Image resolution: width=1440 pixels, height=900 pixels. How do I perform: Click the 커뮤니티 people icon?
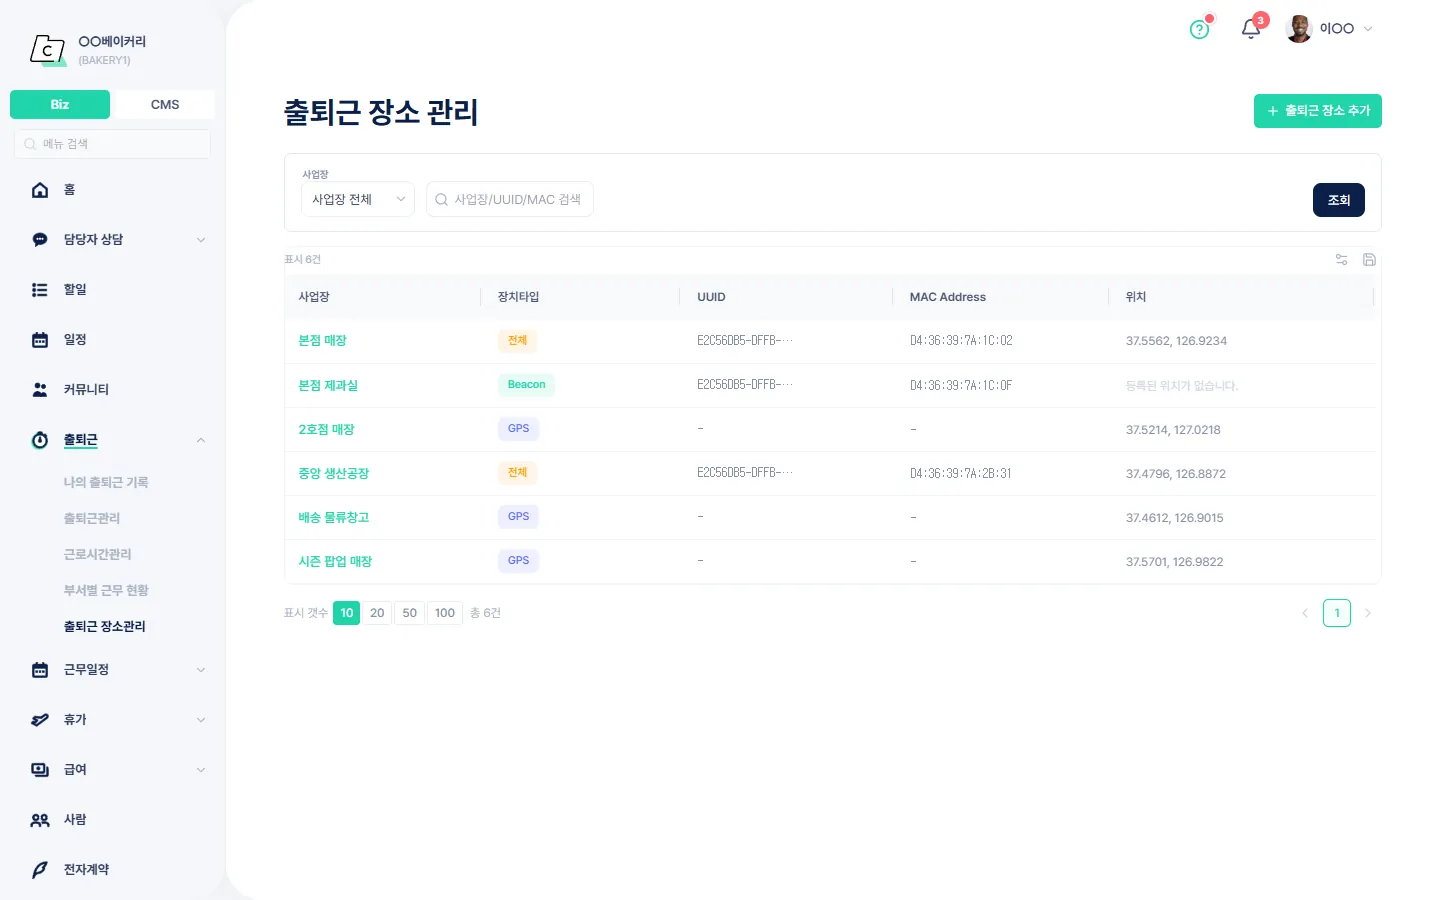(x=40, y=390)
